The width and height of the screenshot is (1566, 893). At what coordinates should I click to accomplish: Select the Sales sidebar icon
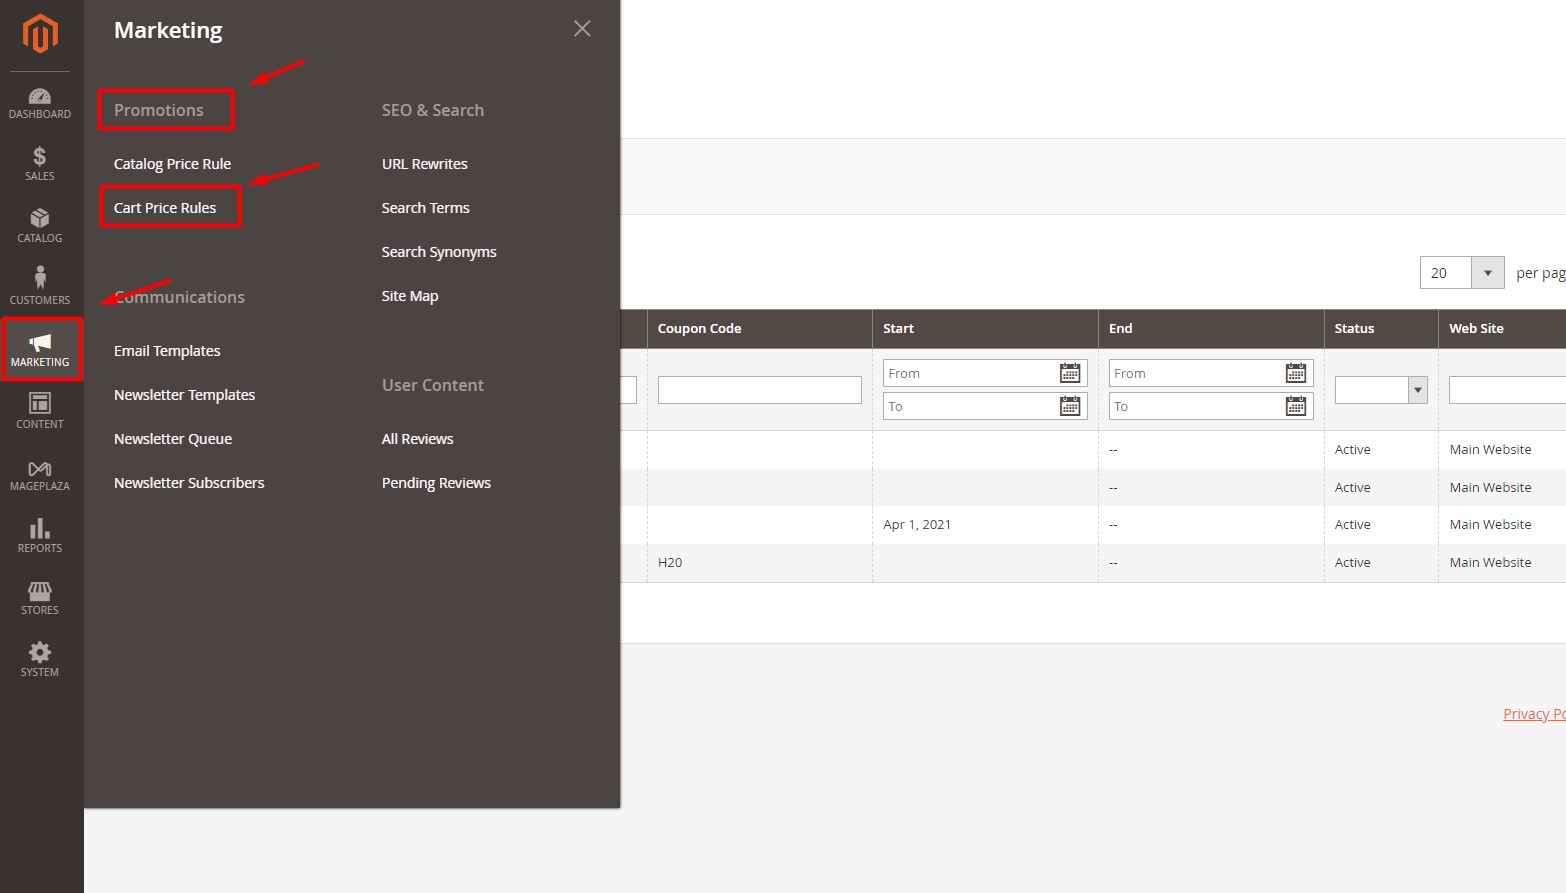[40, 163]
